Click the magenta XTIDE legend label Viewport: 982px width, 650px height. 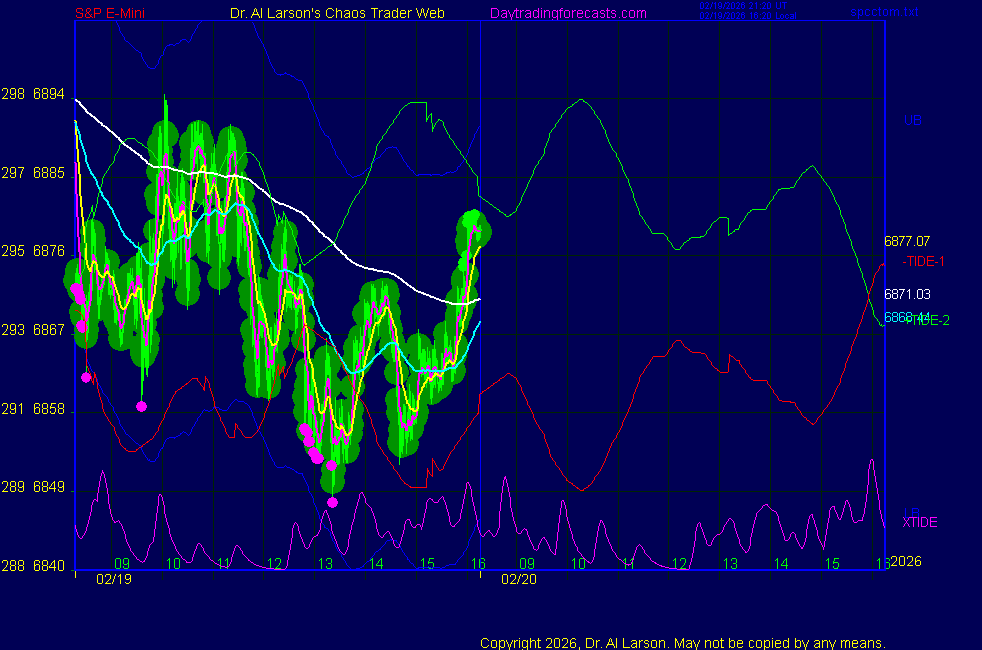coord(920,522)
